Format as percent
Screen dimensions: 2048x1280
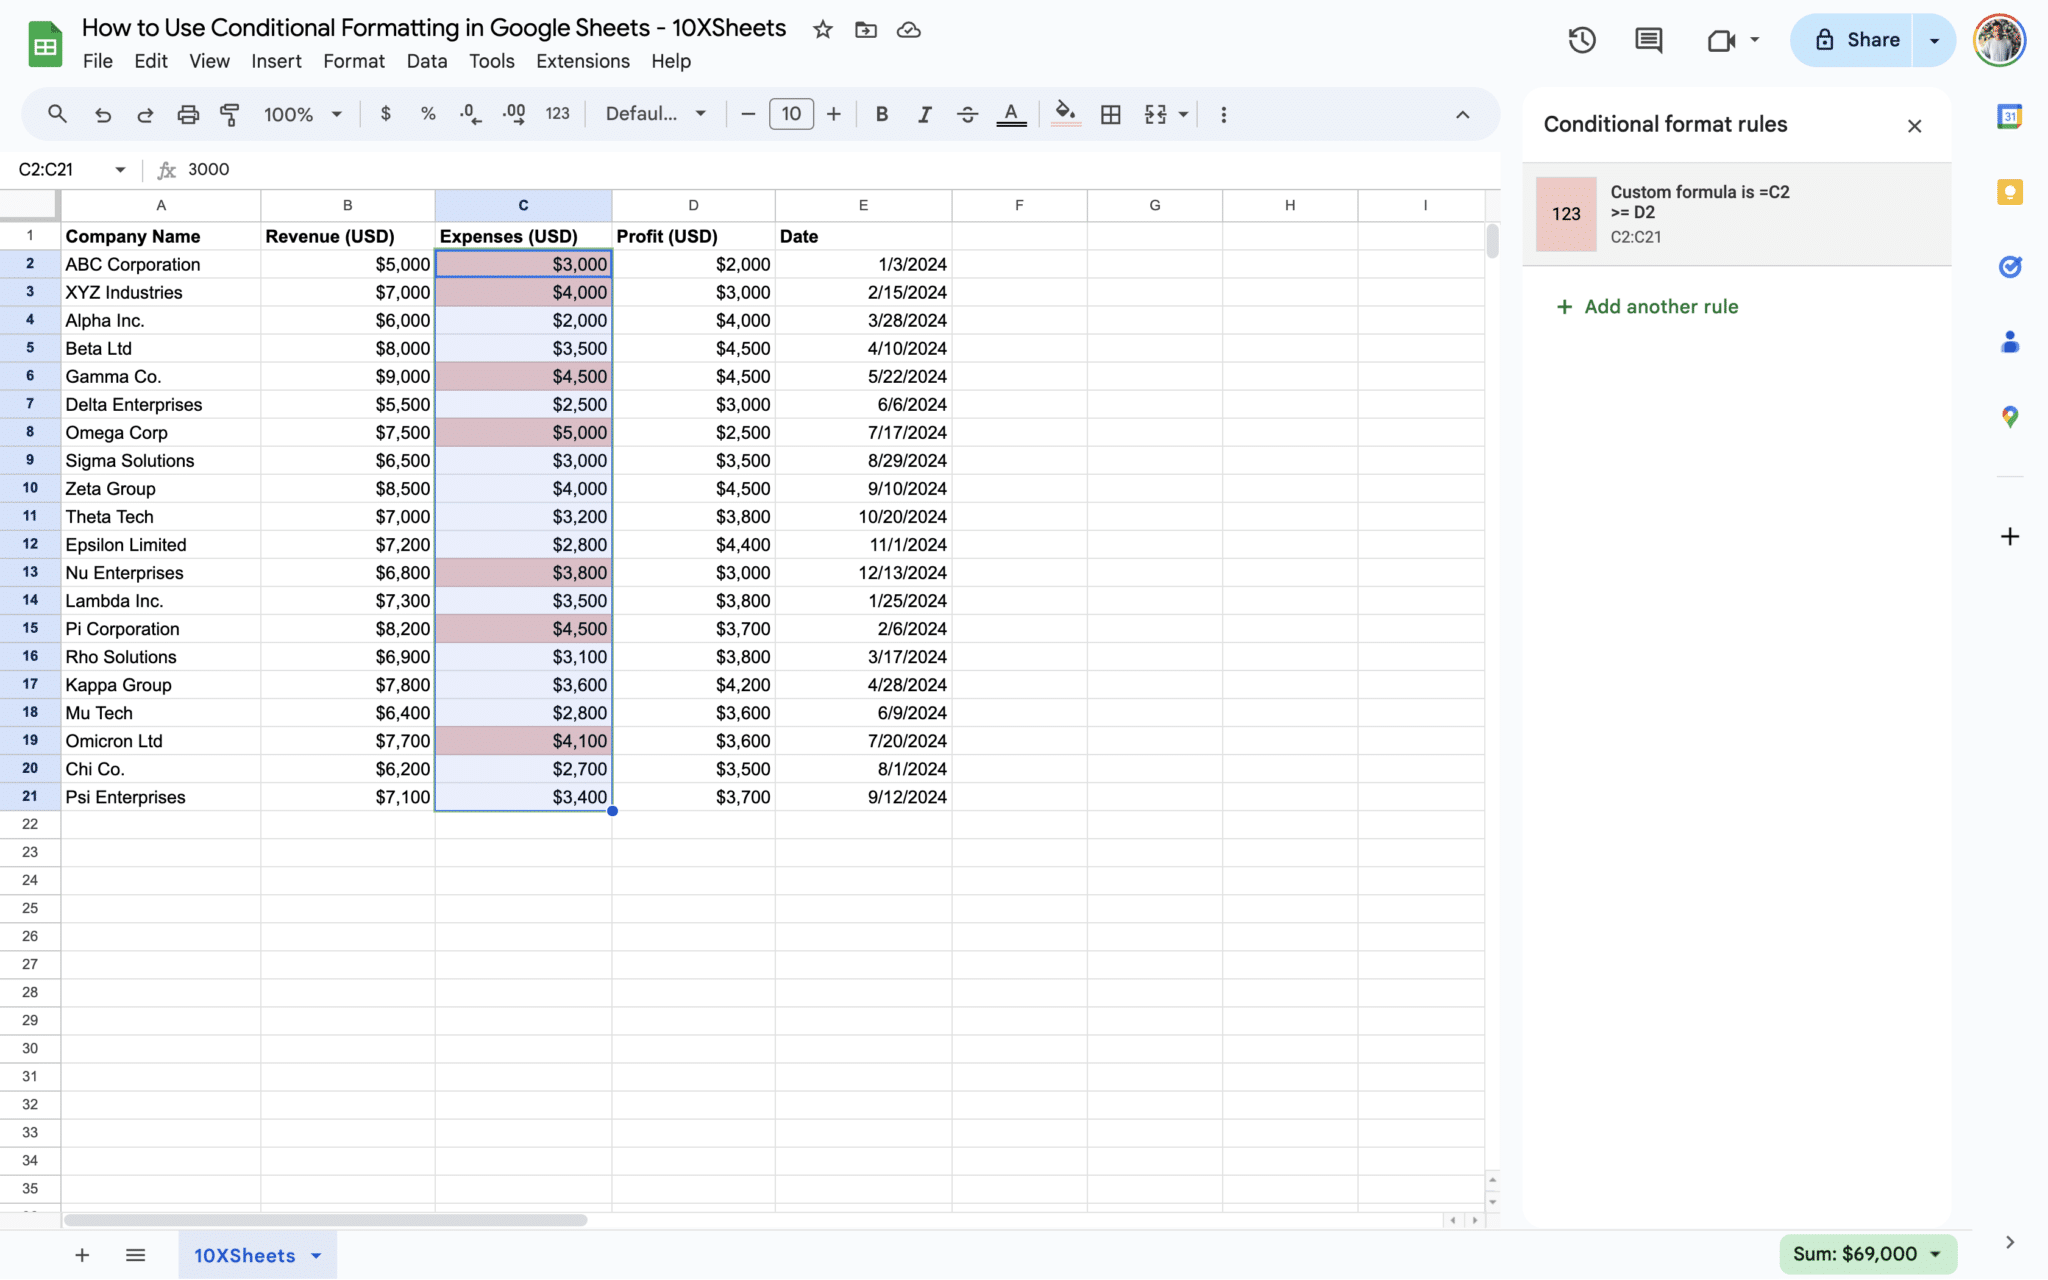click(428, 114)
